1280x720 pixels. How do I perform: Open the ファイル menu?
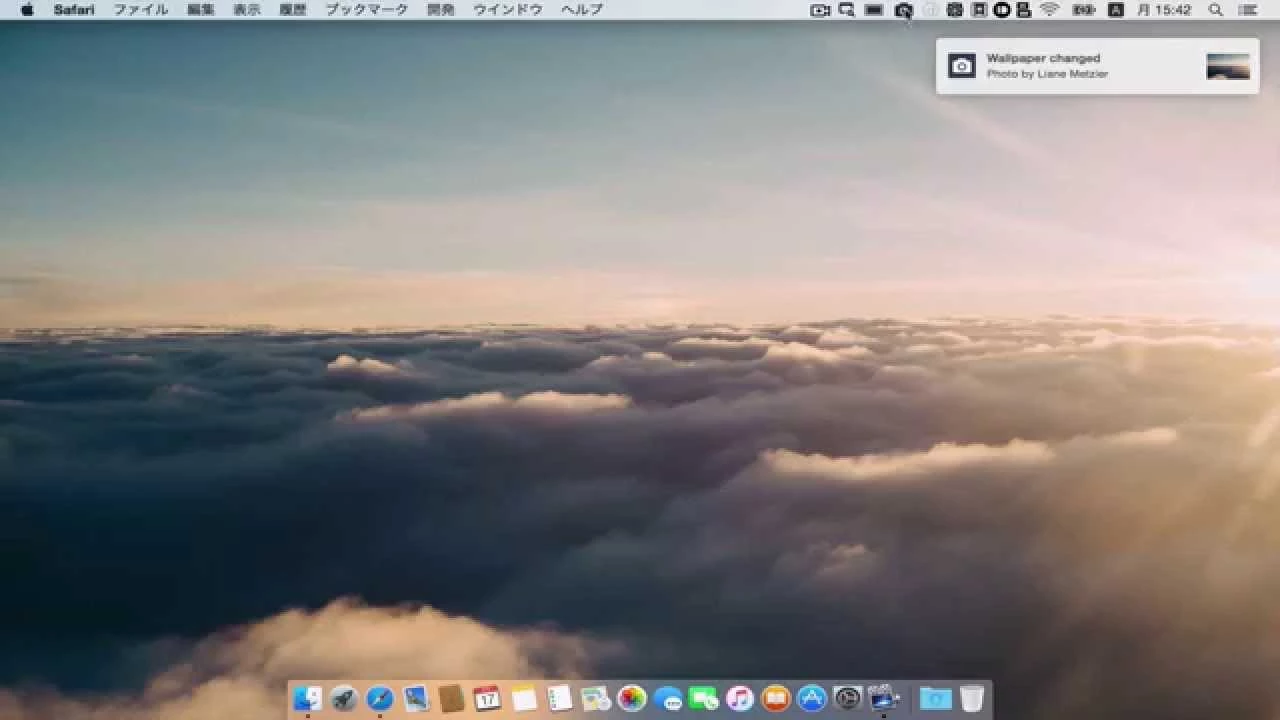(x=140, y=10)
